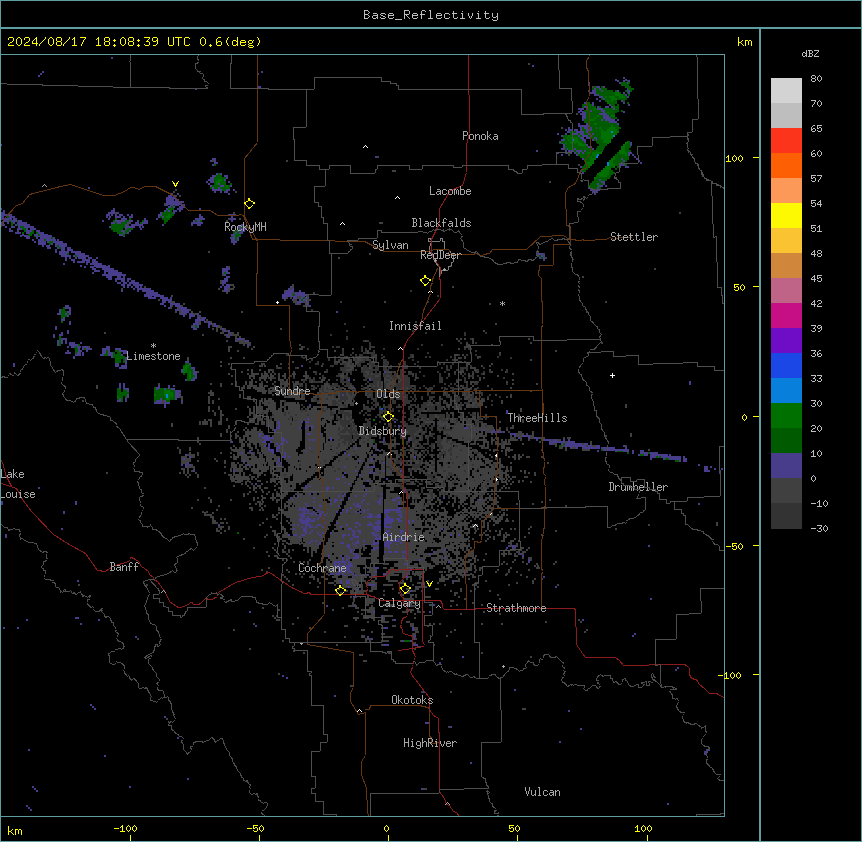Select the Vulcan label

coord(543,792)
